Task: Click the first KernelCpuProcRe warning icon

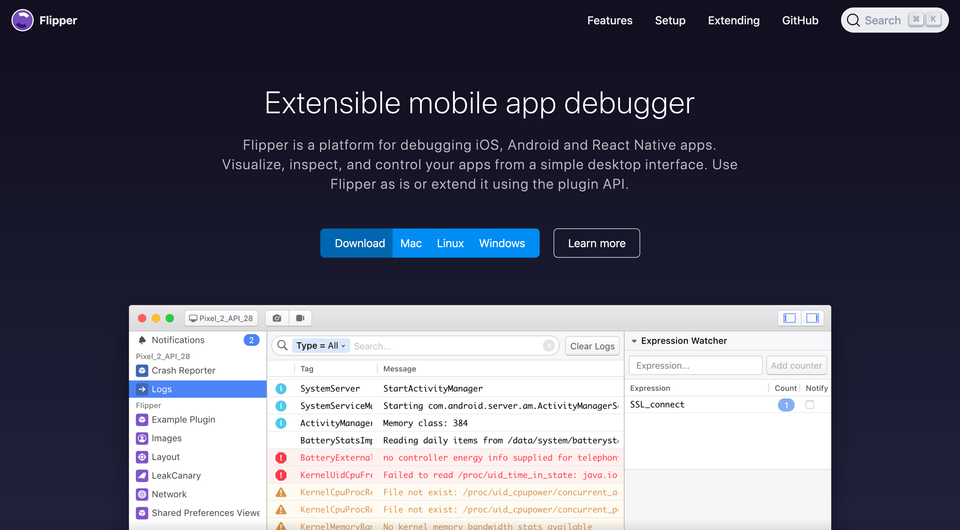Action: (281, 492)
